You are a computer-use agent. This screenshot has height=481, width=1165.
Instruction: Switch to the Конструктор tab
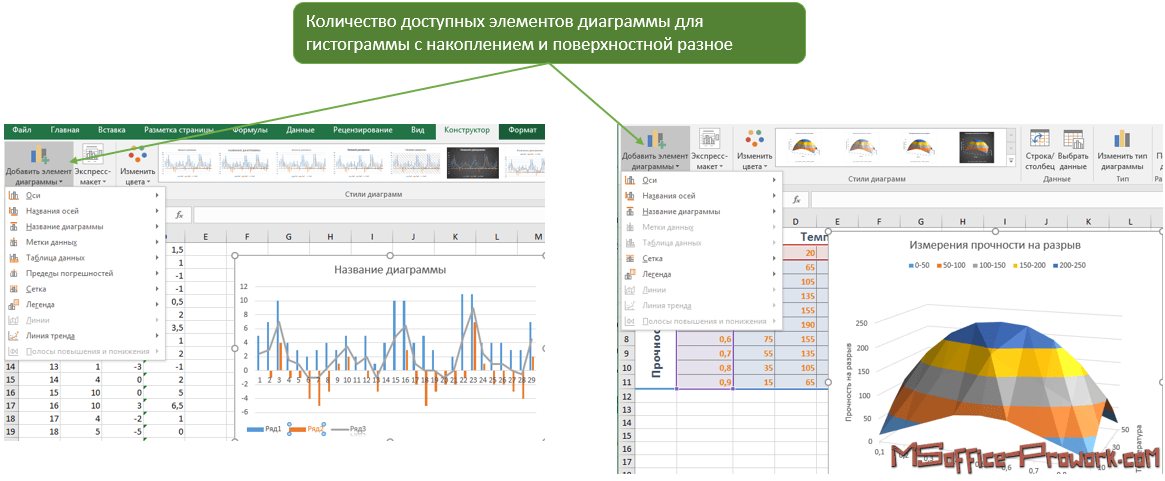pyautogui.click(x=467, y=130)
